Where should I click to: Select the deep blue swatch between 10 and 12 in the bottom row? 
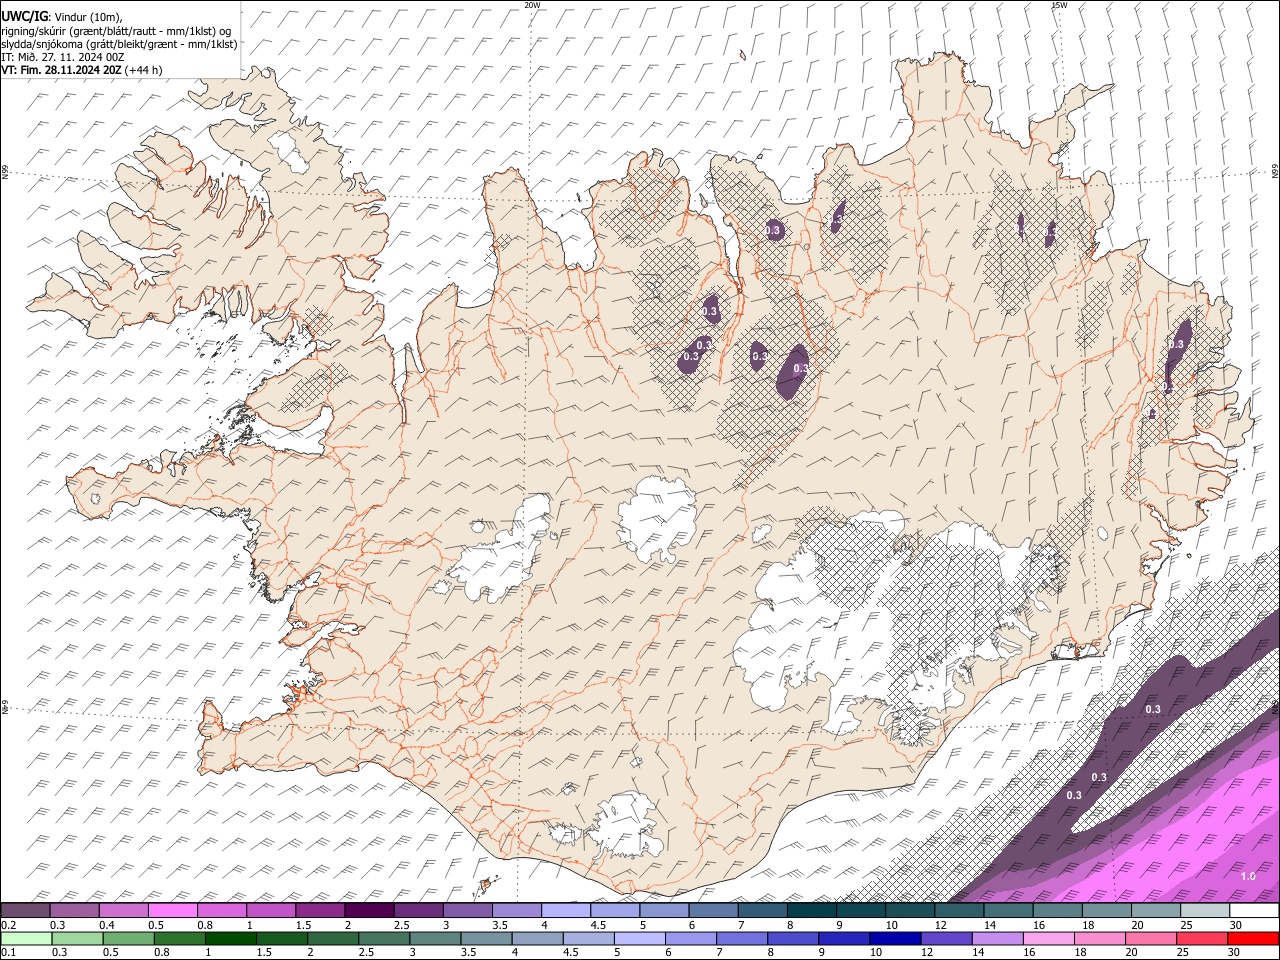[895, 938]
